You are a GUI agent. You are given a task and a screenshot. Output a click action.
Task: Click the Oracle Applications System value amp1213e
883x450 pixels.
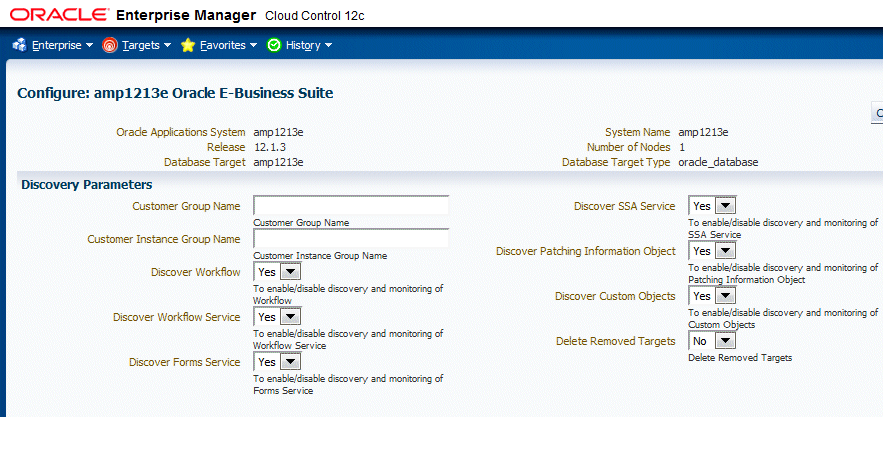point(278,132)
